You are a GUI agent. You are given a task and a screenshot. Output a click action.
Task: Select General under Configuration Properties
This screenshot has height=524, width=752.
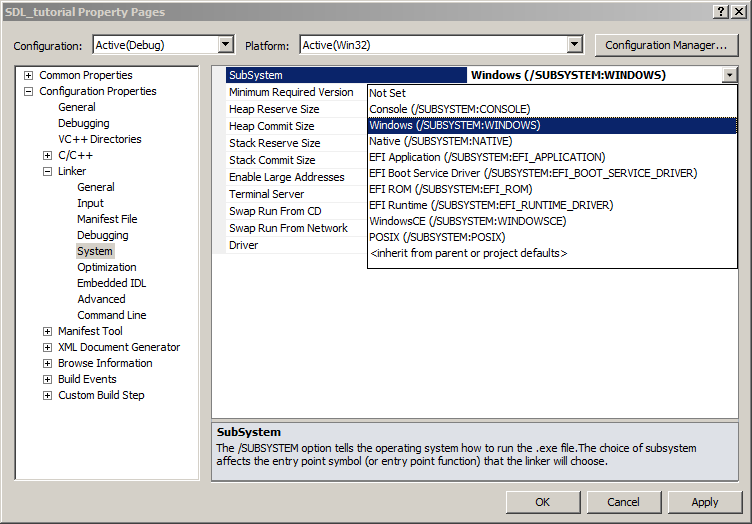[77, 107]
